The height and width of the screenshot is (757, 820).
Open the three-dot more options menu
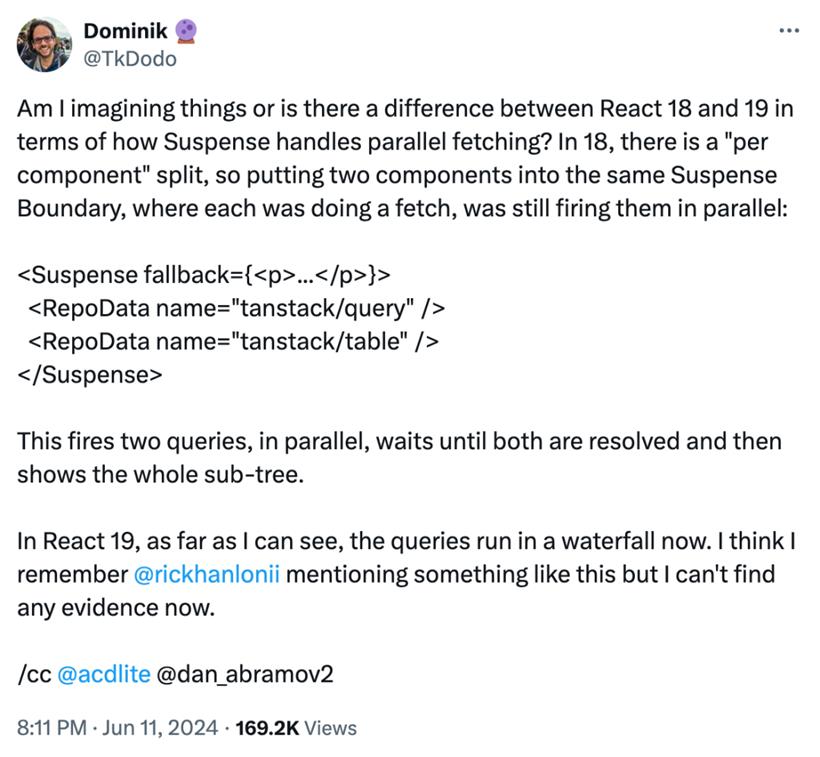789,31
